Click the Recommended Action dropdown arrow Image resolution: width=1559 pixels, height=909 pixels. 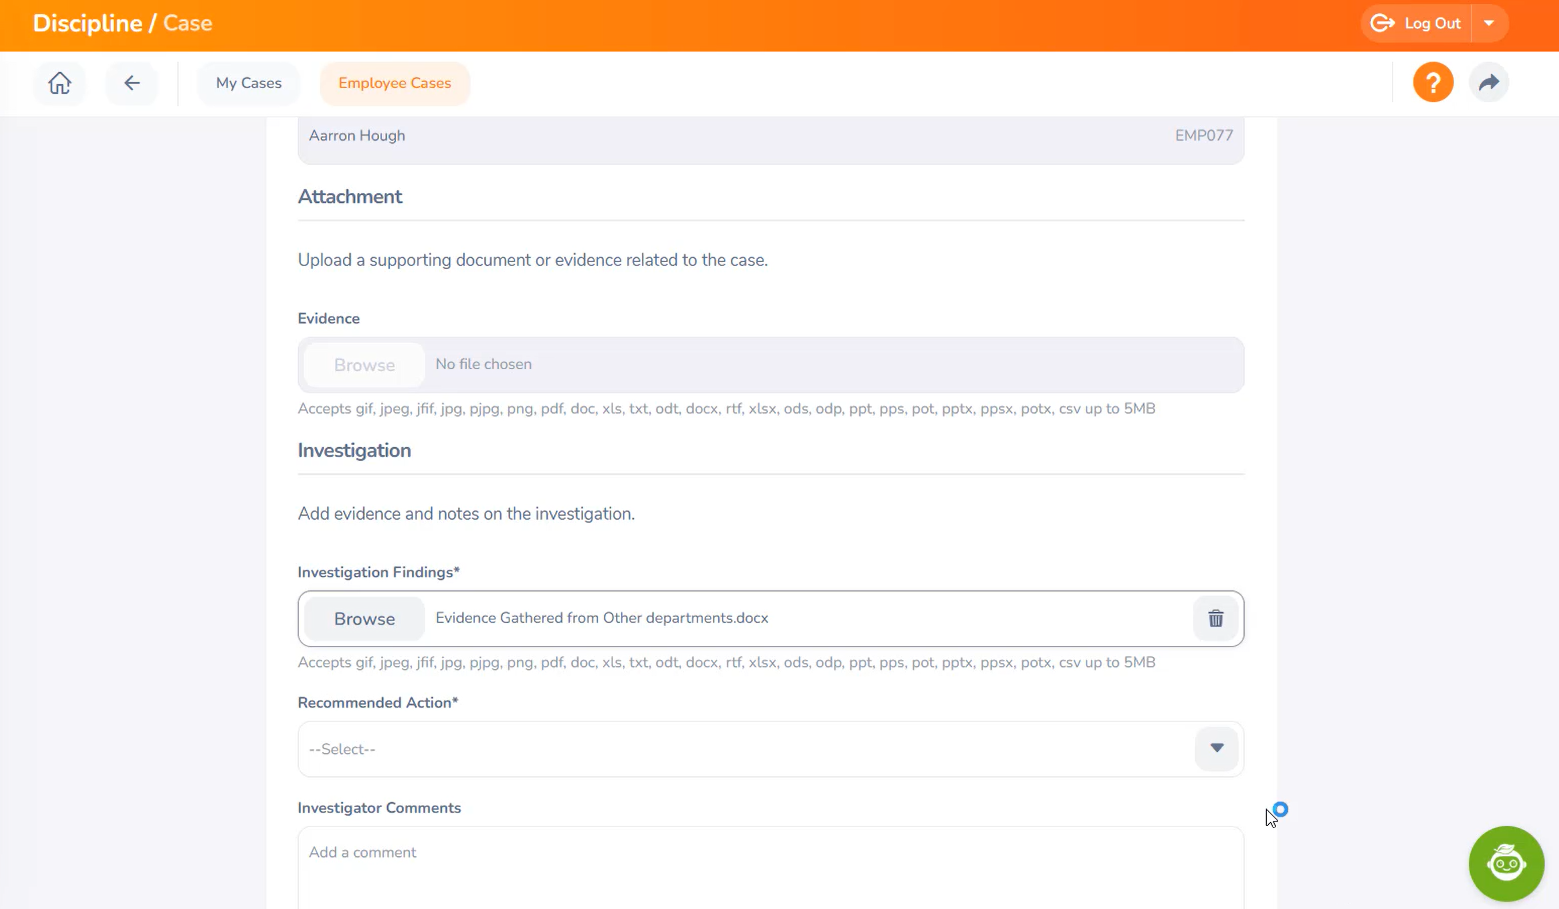click(x=1216, y=749)
